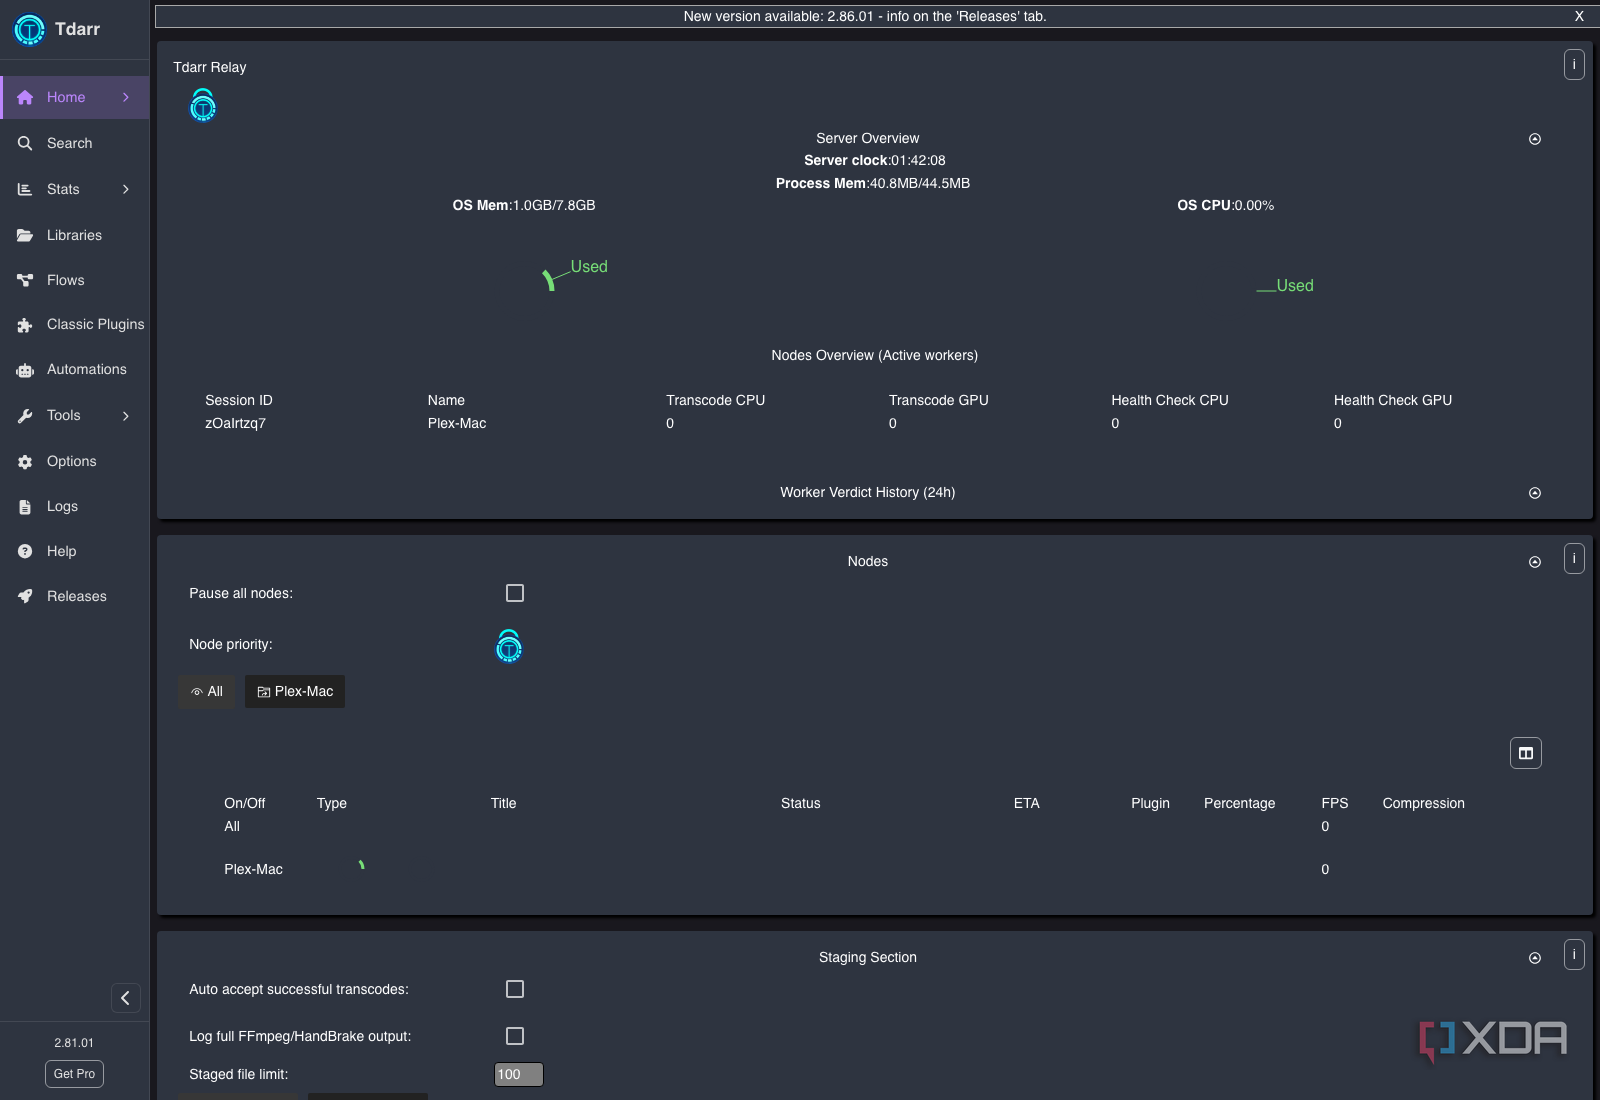Open the Libraries page
The image size is (1600, 1100).
75,235
